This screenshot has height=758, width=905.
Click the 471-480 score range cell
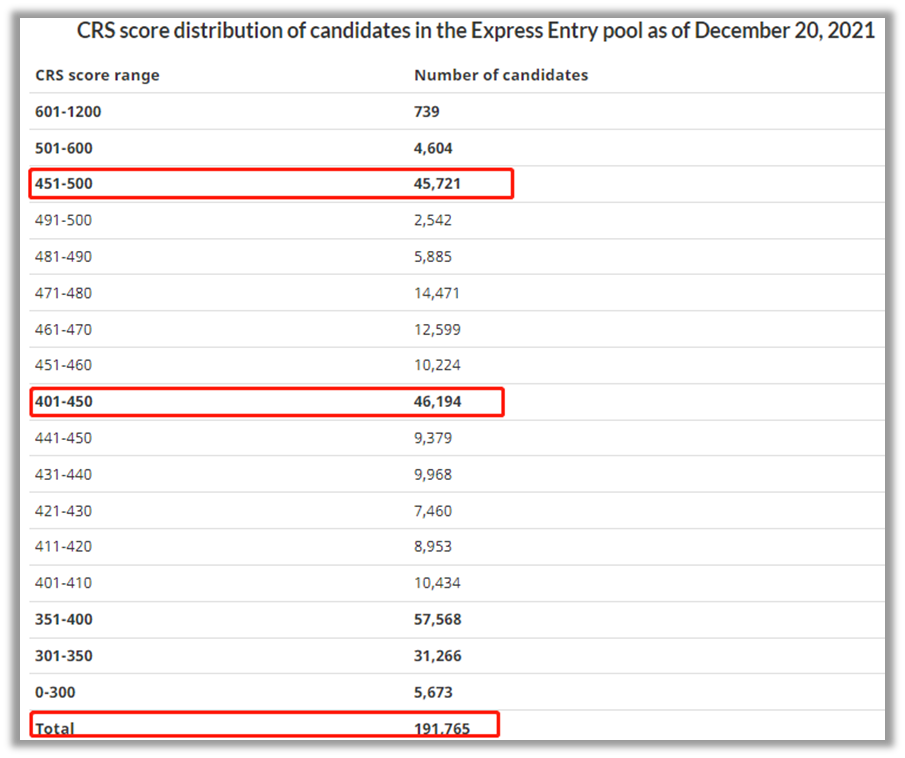pyautogui.click(x=63, y=293)
